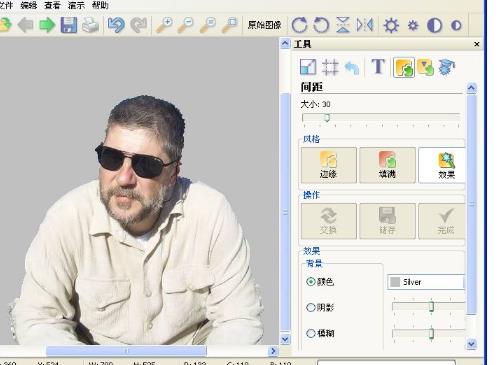The width and height of the screenshot is (502, 365).
Task: Select the 阴影 background radio button
Action: point(311,307)
